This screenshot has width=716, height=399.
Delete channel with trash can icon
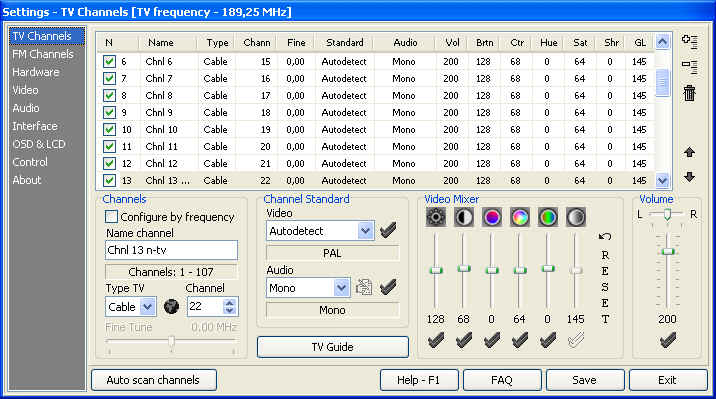point(690,93)
